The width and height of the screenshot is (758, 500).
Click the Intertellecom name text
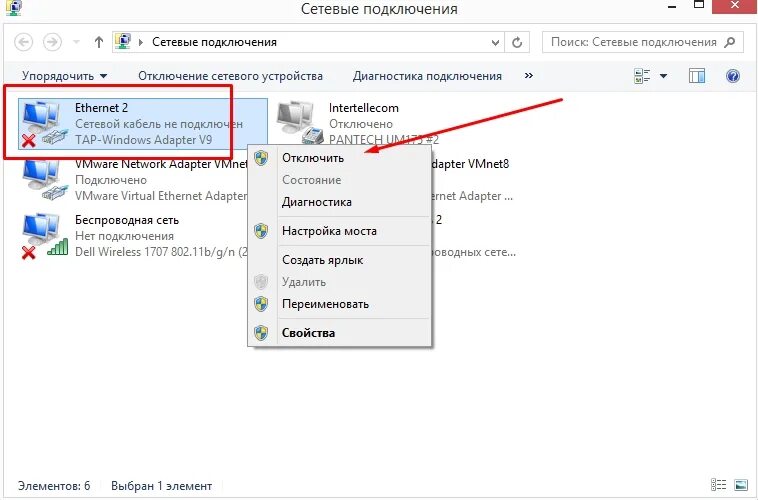(x=364, y=108)
